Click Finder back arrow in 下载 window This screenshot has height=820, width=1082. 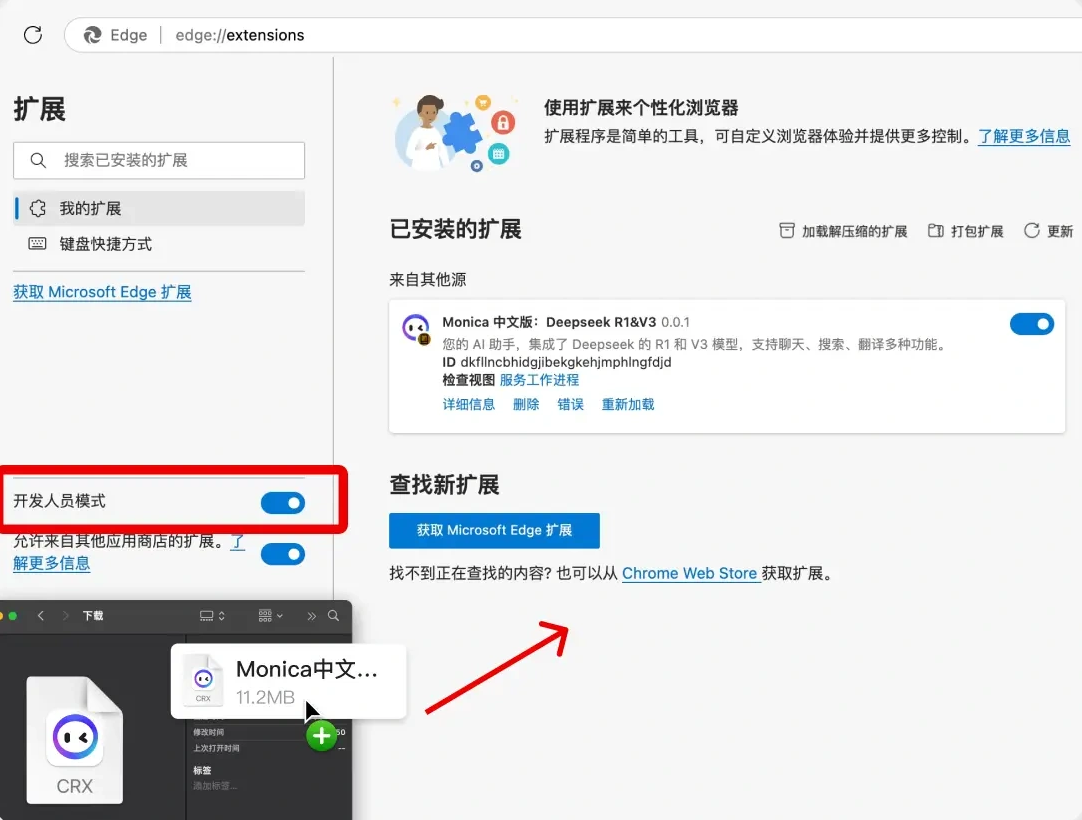click(41, 616)
